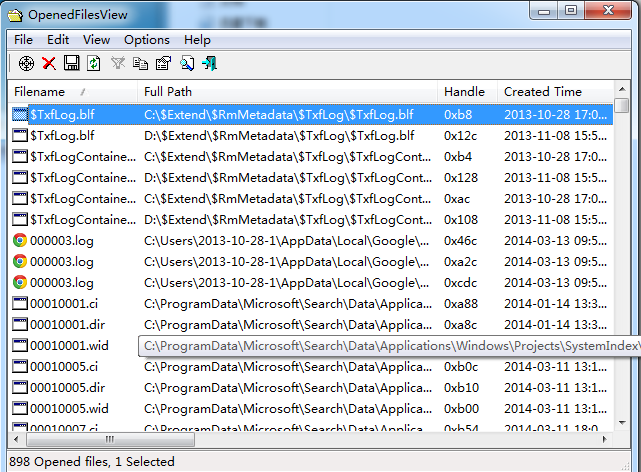The image size is (641, 472).
Task: Click horizontal scrollbar left arrow
Action: [16, 440]
